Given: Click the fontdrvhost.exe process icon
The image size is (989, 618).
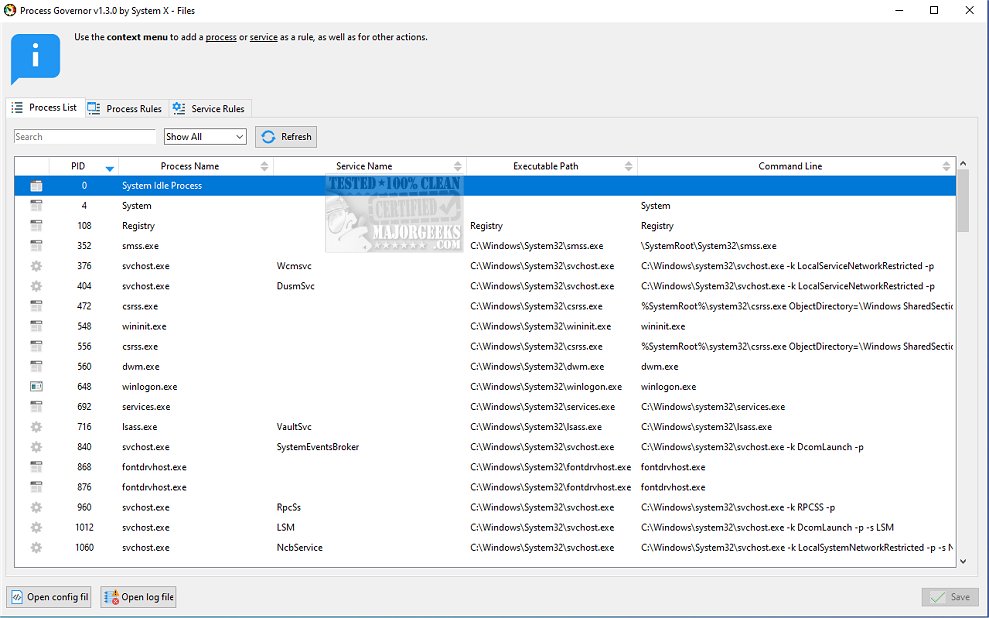Looking at the screenshot, I should coord(36,467).
